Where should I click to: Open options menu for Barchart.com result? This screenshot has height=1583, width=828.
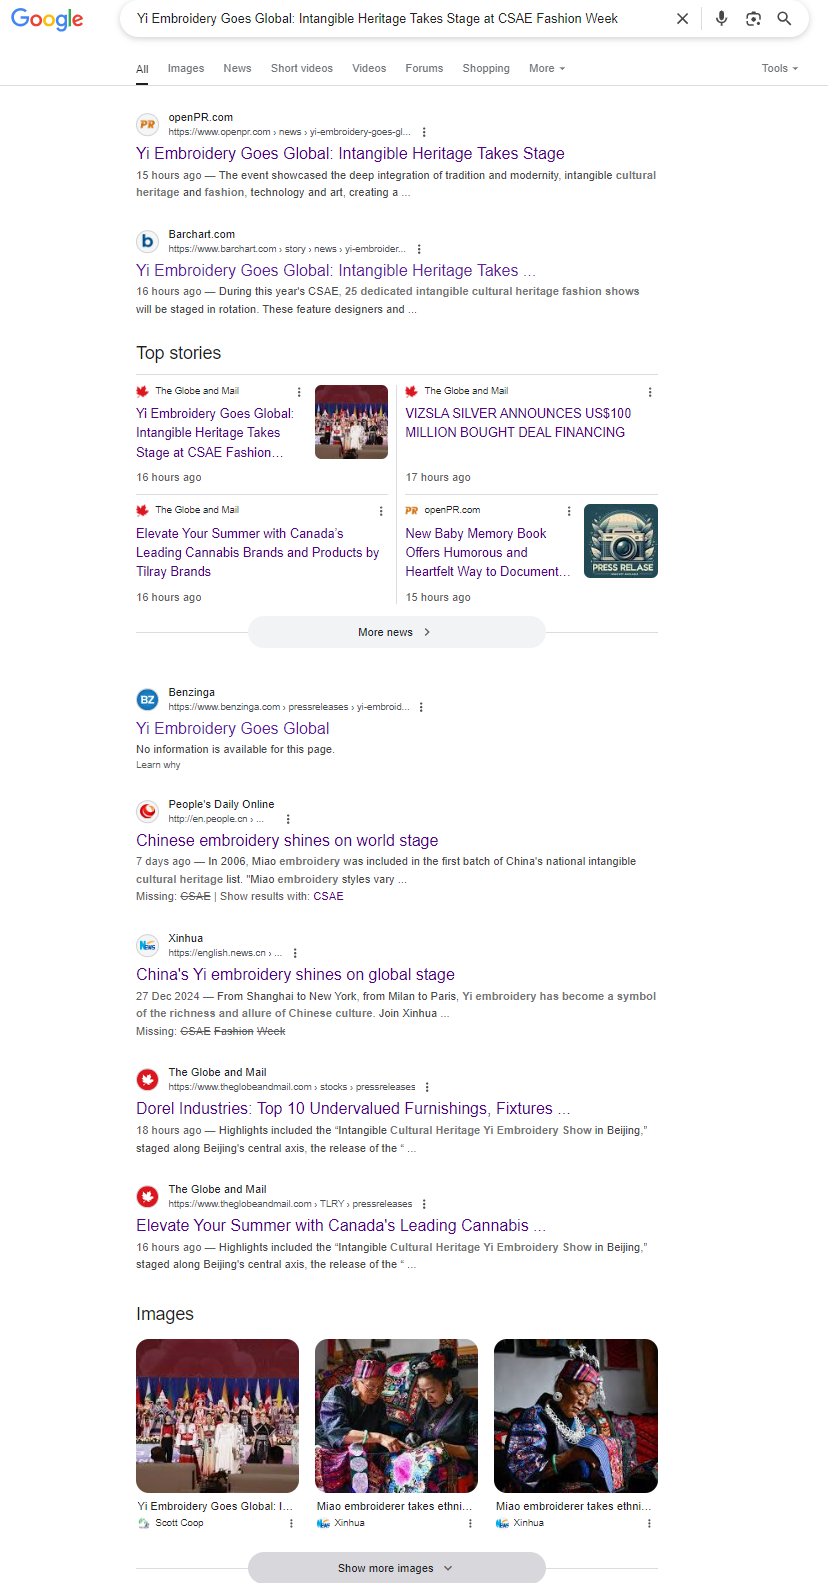(x=419, y=249)
